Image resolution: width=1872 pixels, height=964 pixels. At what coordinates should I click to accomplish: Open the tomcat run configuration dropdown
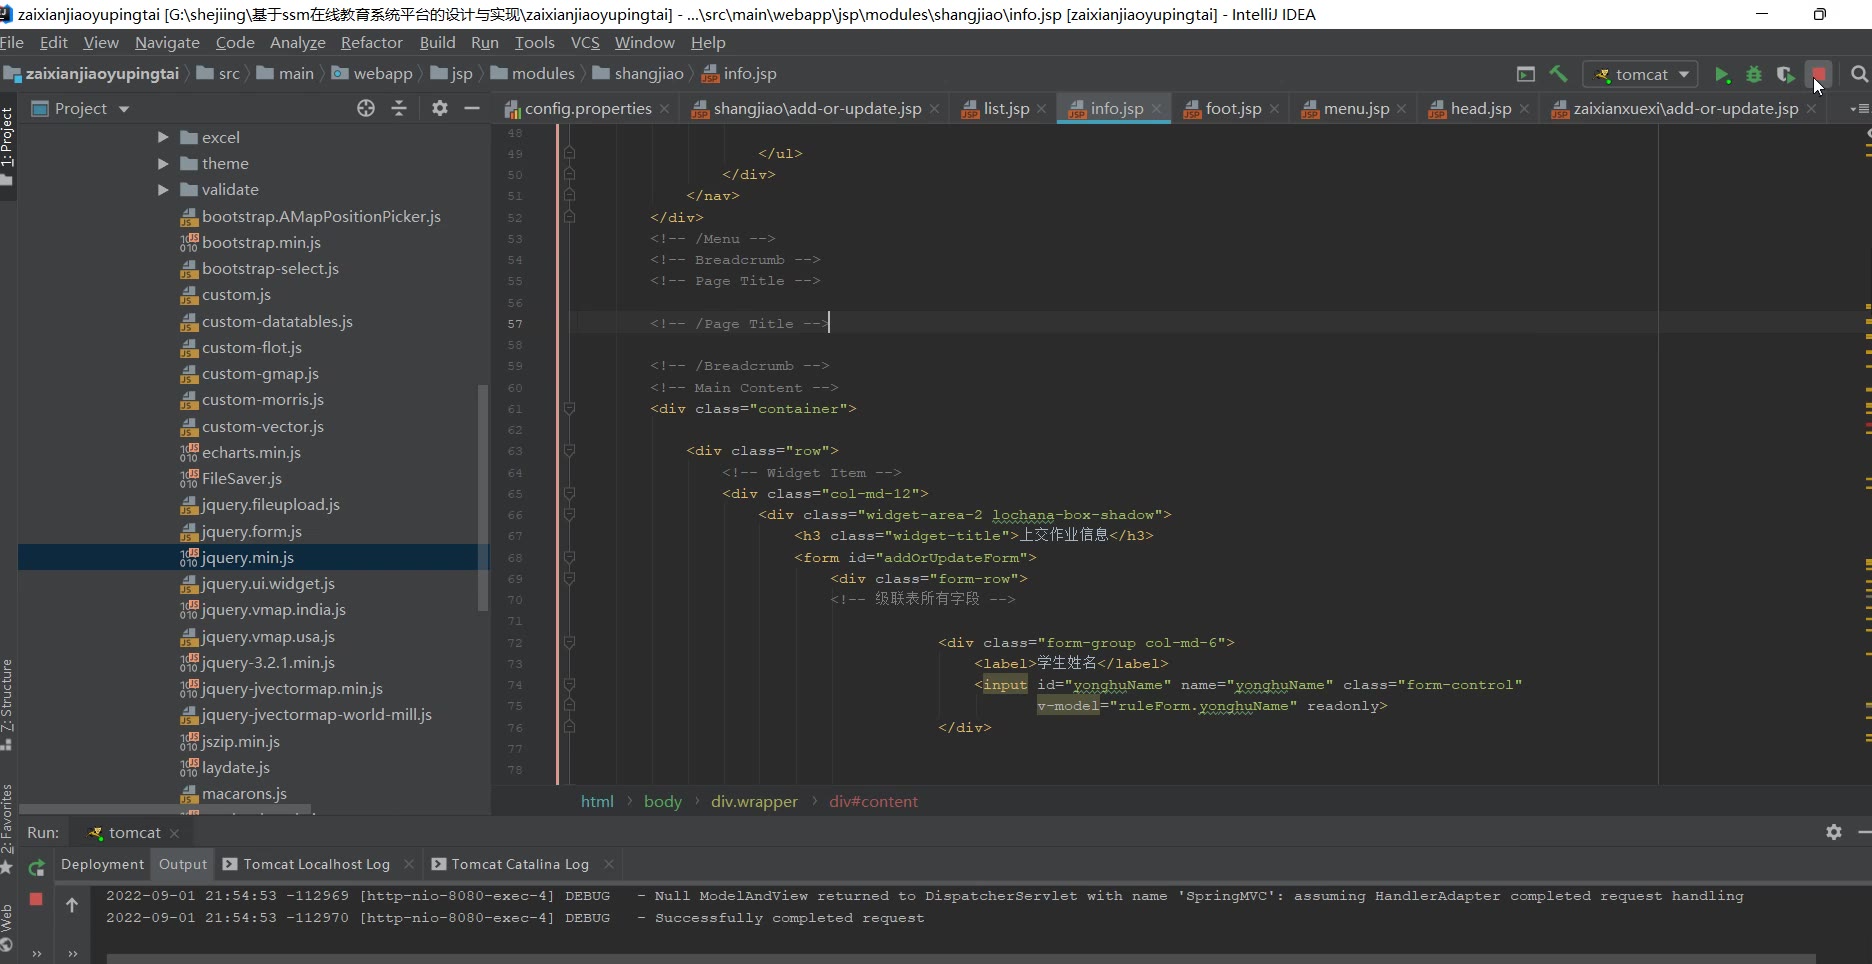1642,75
